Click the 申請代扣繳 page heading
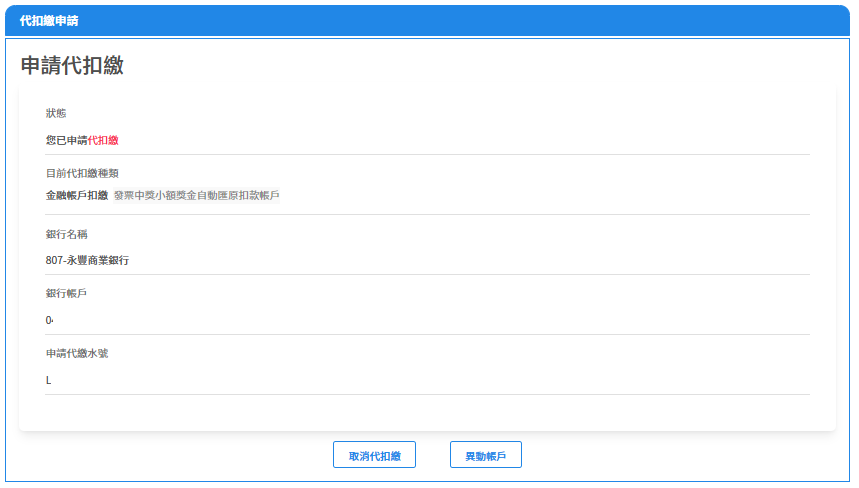 [72, 66]
